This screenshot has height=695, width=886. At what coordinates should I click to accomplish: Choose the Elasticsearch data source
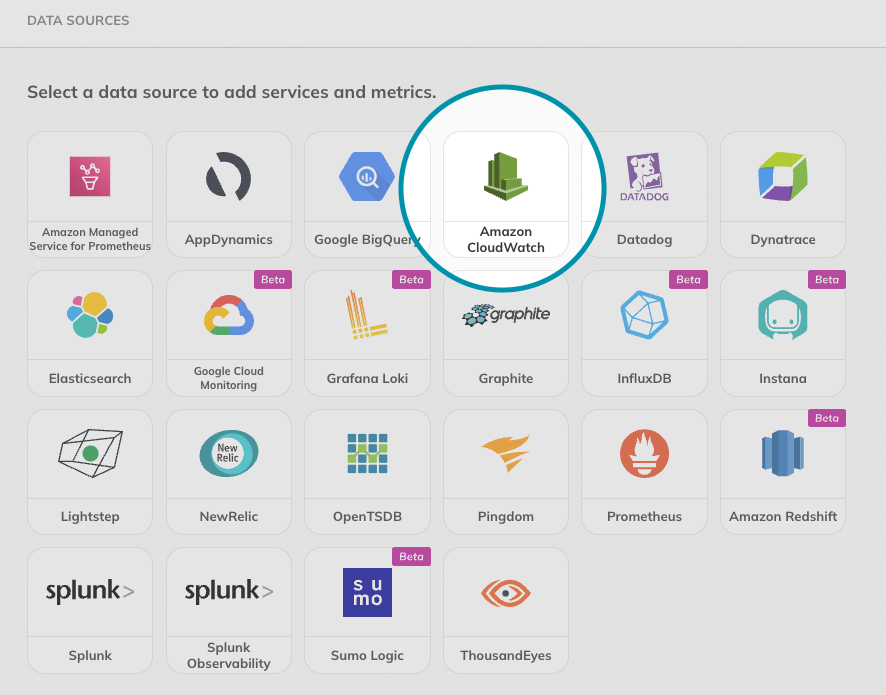tap(89, 332)
